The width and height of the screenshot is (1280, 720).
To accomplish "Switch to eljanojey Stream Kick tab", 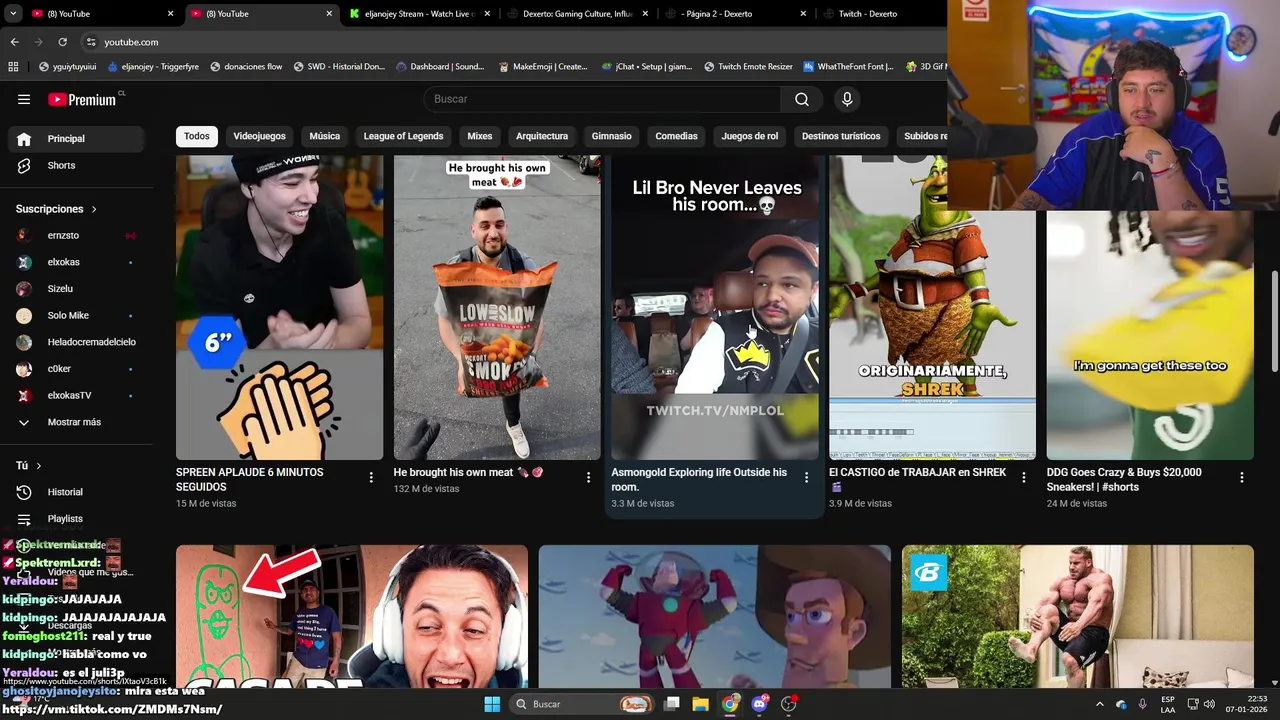I will (x=420, y=14).
